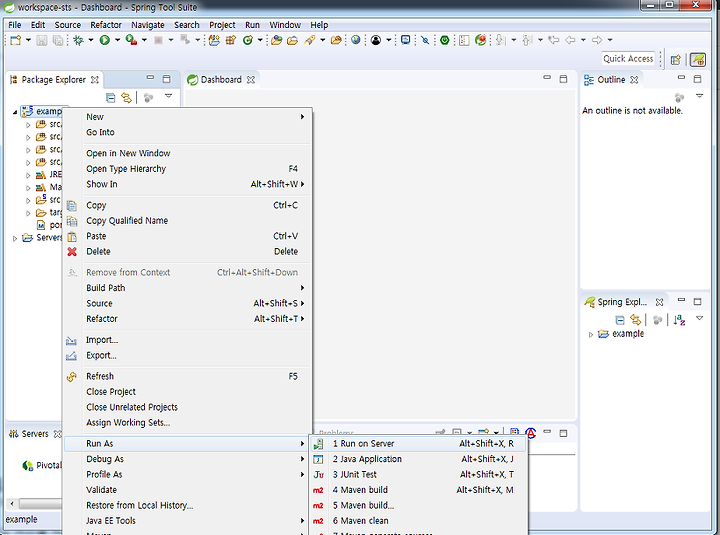Toggle Link with Editor in Spring Explorer
Viewport: 720px width, 535px height.
(636, 320)
